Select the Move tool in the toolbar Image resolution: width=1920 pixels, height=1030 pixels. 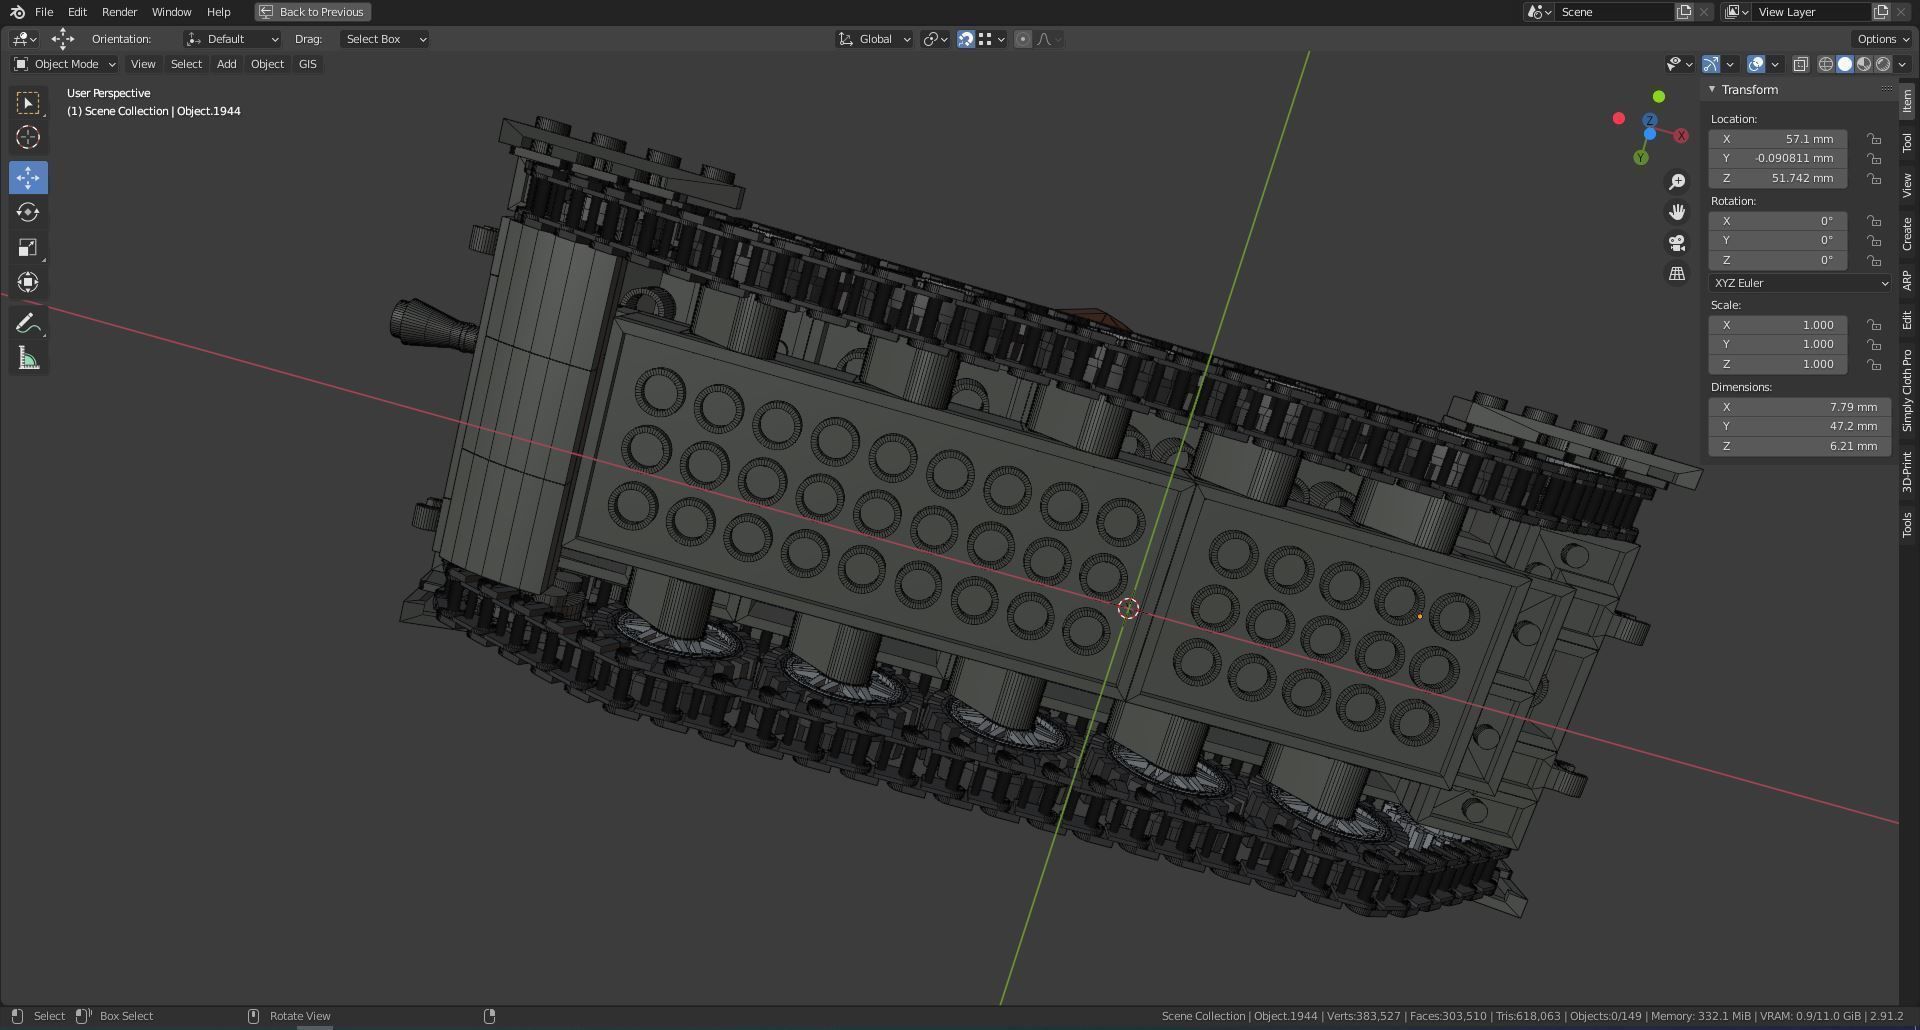(x=28, y=177)
